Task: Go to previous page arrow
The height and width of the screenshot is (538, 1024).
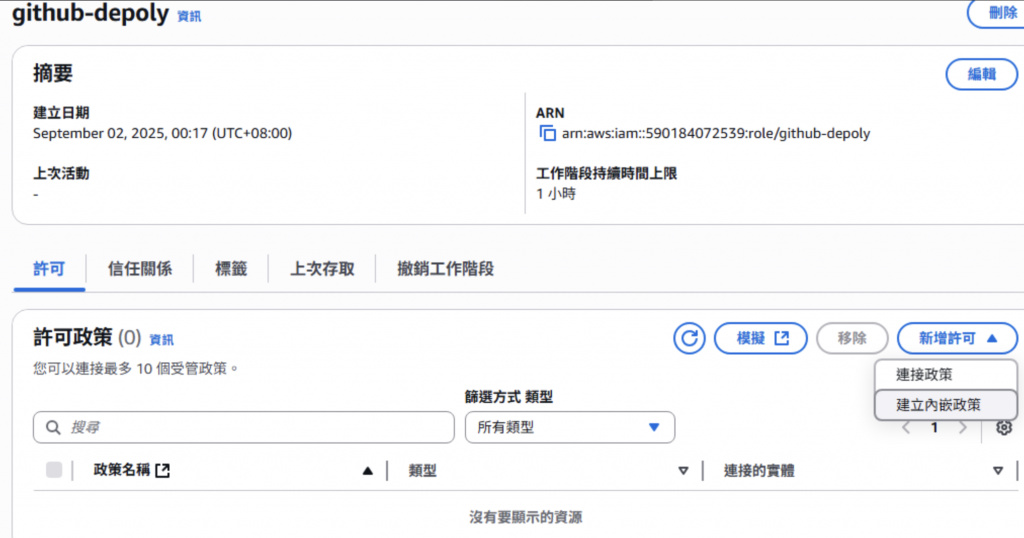Action: tap(906, 428)
